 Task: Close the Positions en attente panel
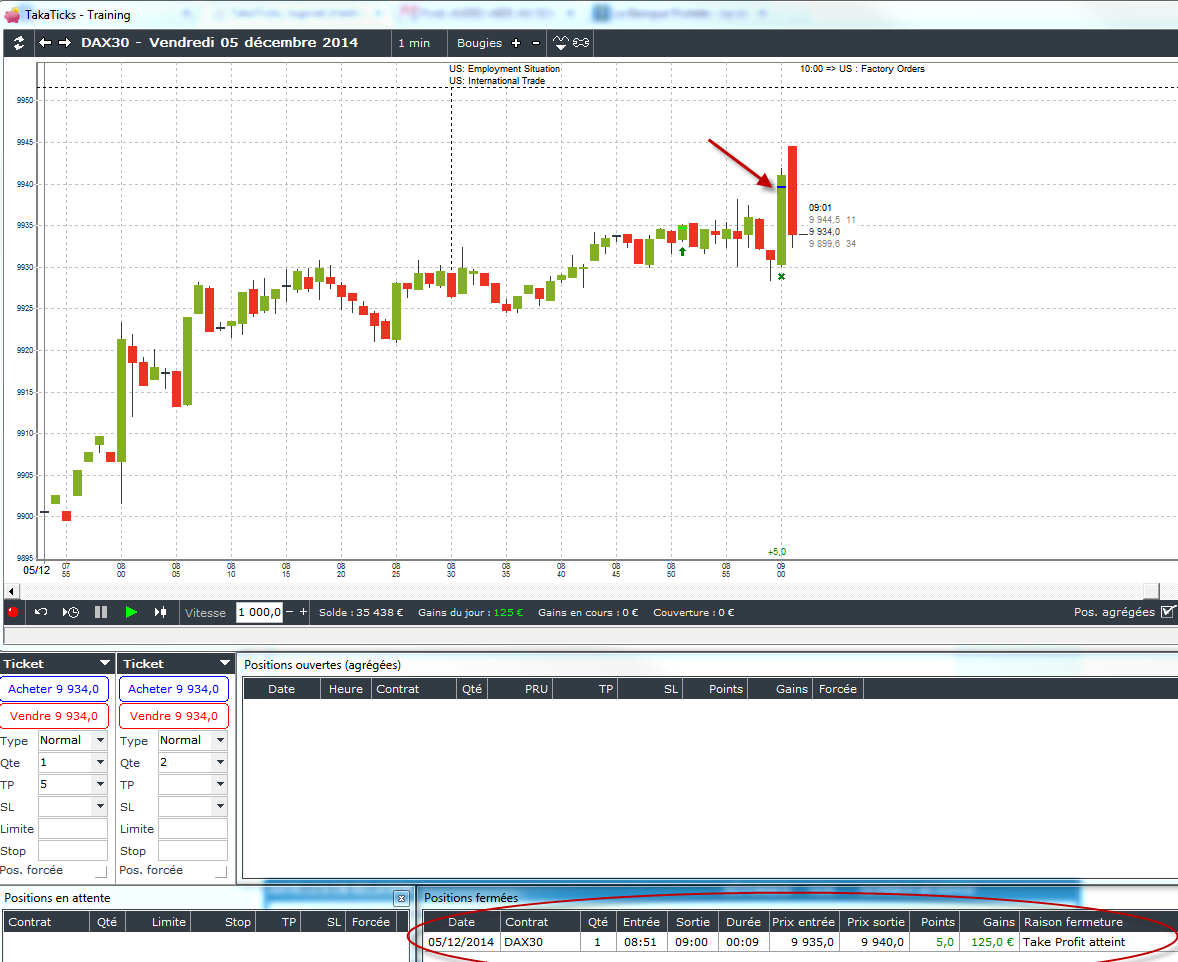tap(401, 898)
